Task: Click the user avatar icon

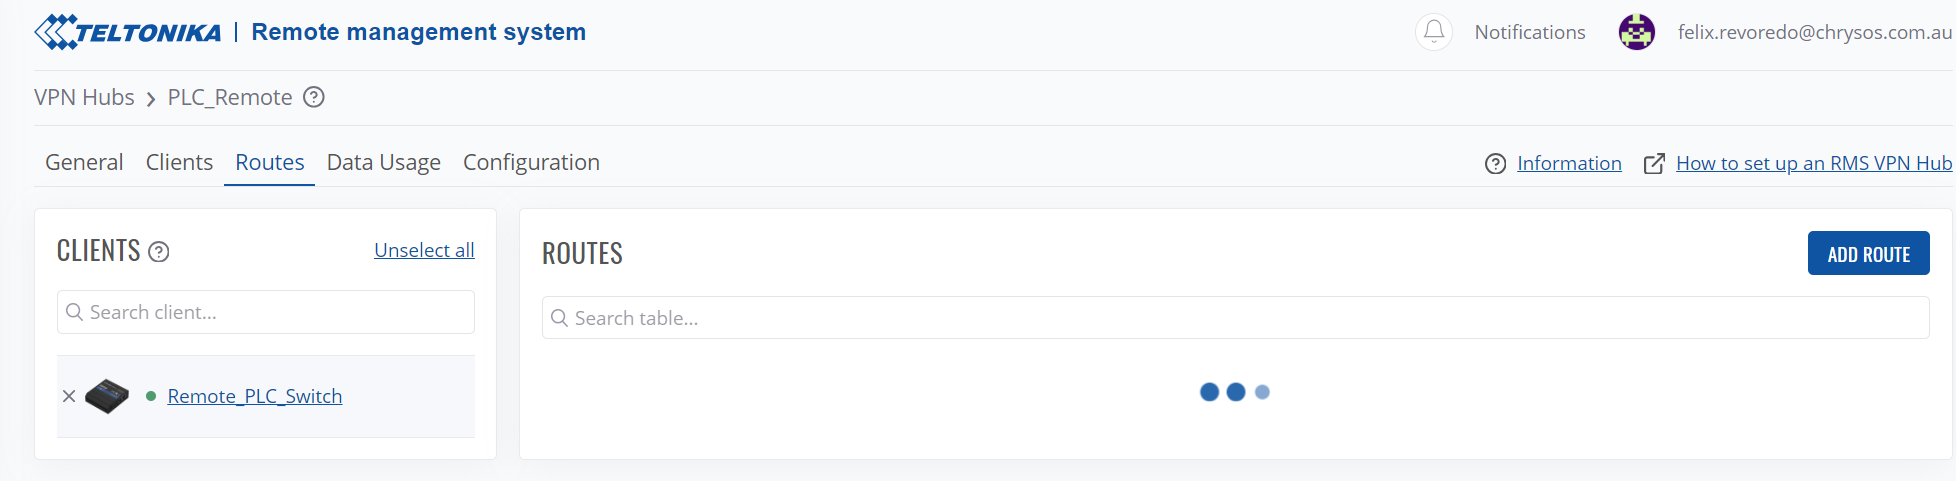Action: tap(1637, 32)
